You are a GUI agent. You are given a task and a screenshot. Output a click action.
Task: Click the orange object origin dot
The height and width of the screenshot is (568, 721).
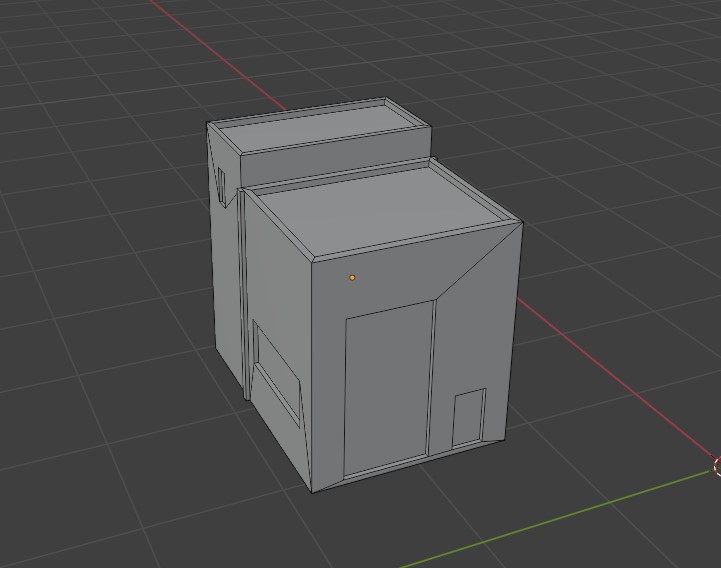[352, 277]
